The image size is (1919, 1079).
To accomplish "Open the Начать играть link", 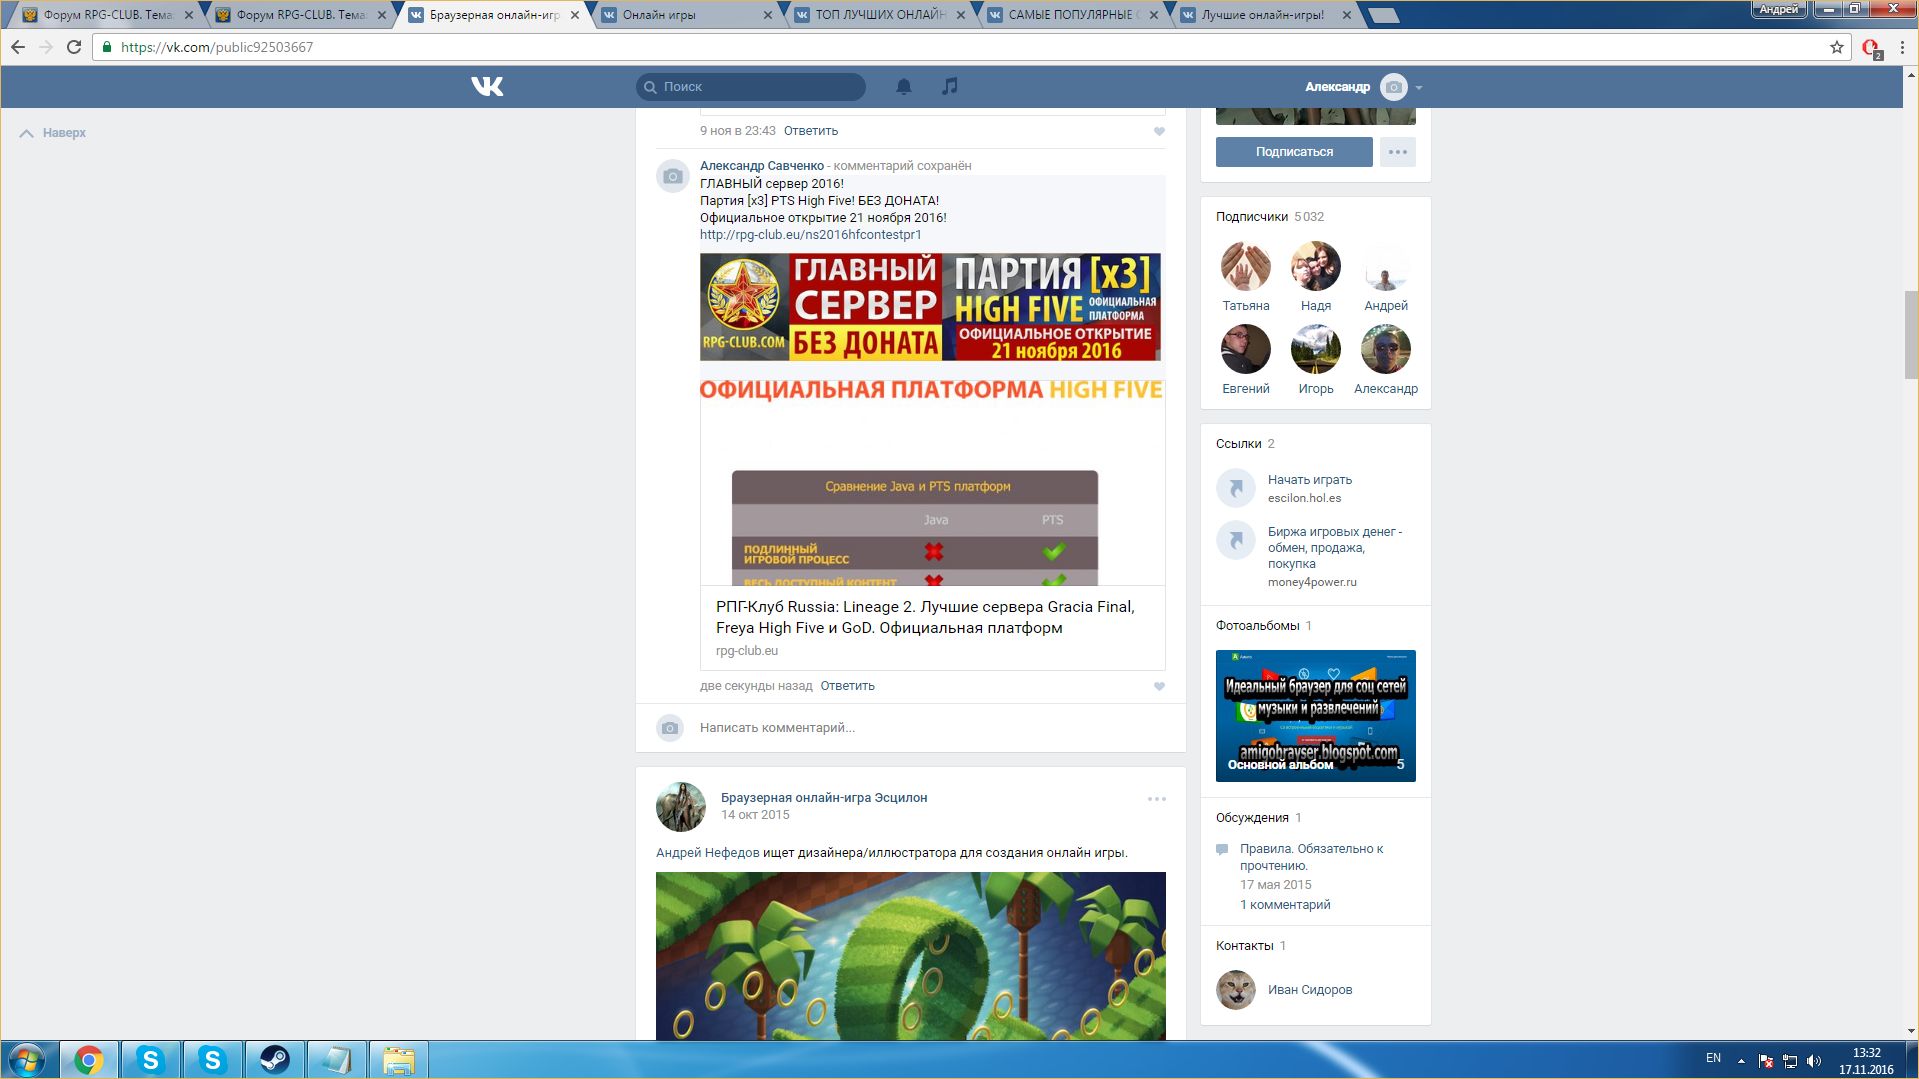I will click(1310, 480).
